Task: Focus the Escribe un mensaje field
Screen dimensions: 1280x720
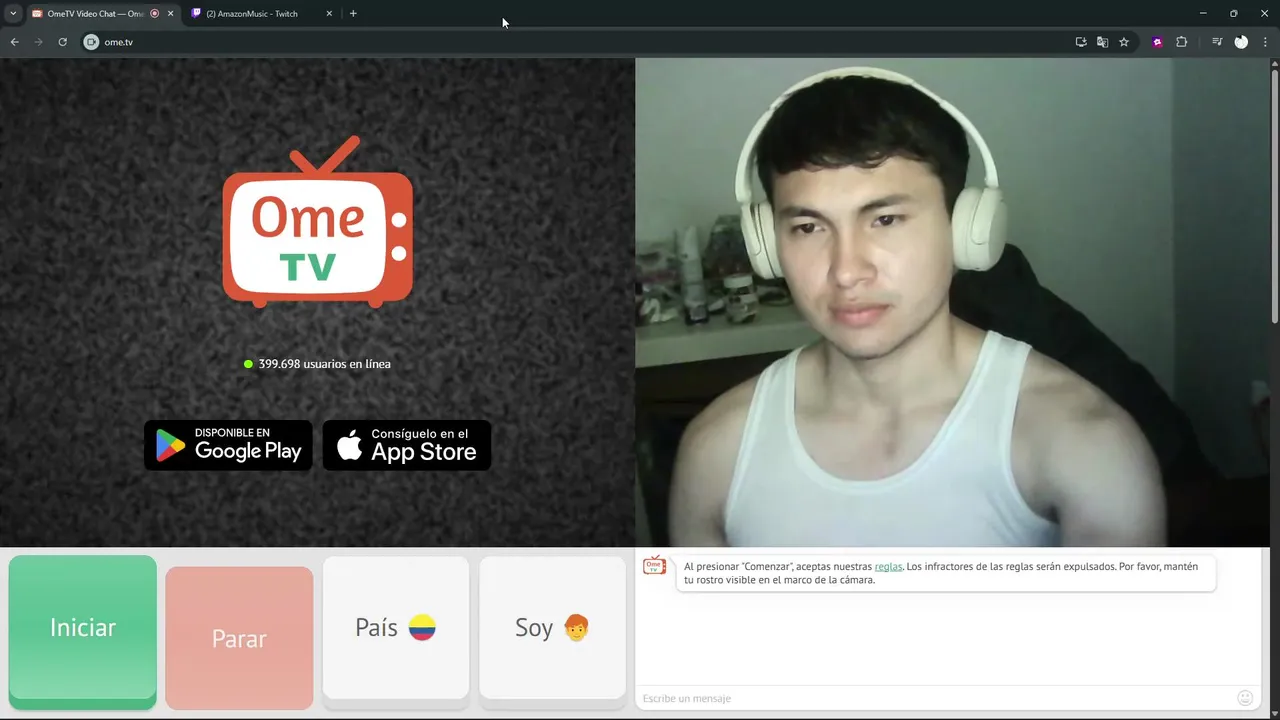Action: 935,698
